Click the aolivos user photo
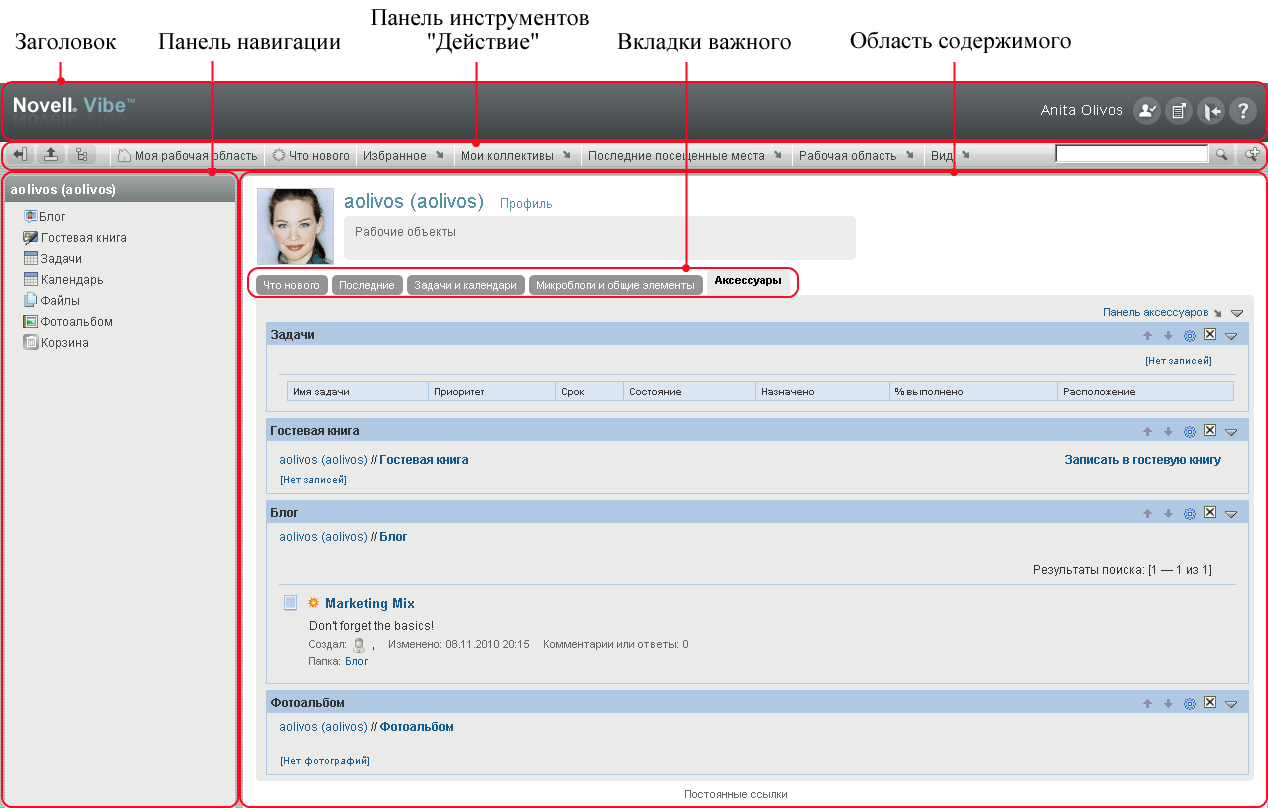The height and width of the screenshot is (808, 1268). point(296,226)
